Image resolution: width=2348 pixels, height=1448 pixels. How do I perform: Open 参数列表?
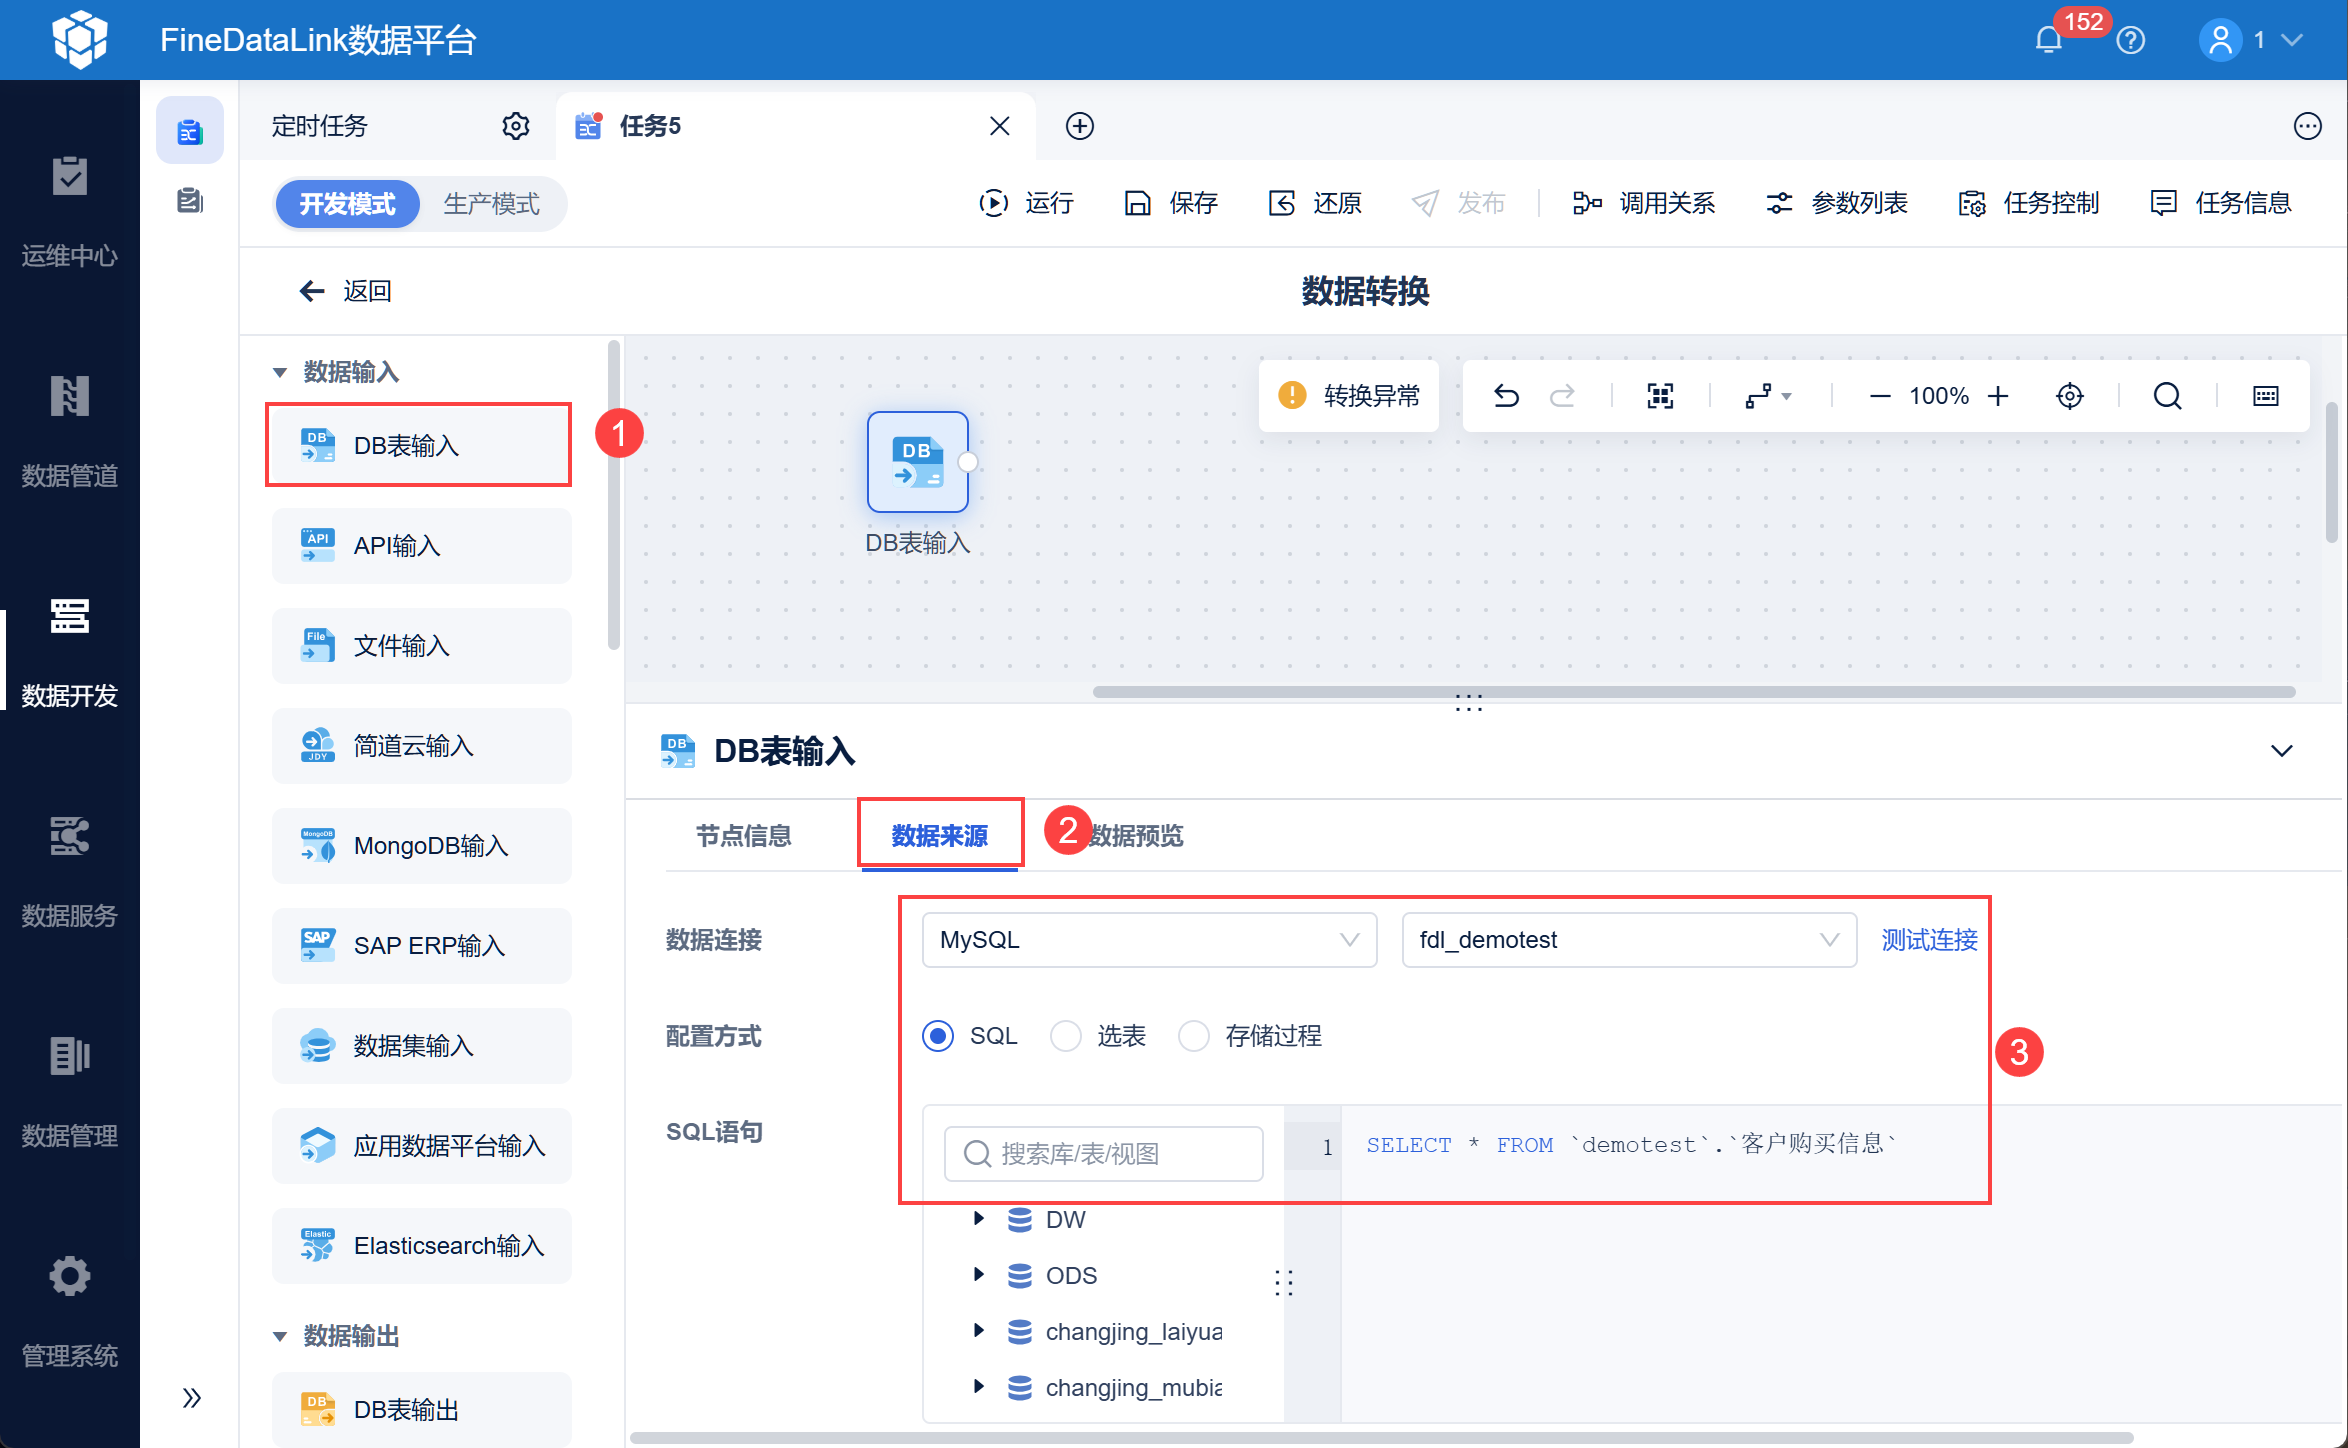point(1836,204)
